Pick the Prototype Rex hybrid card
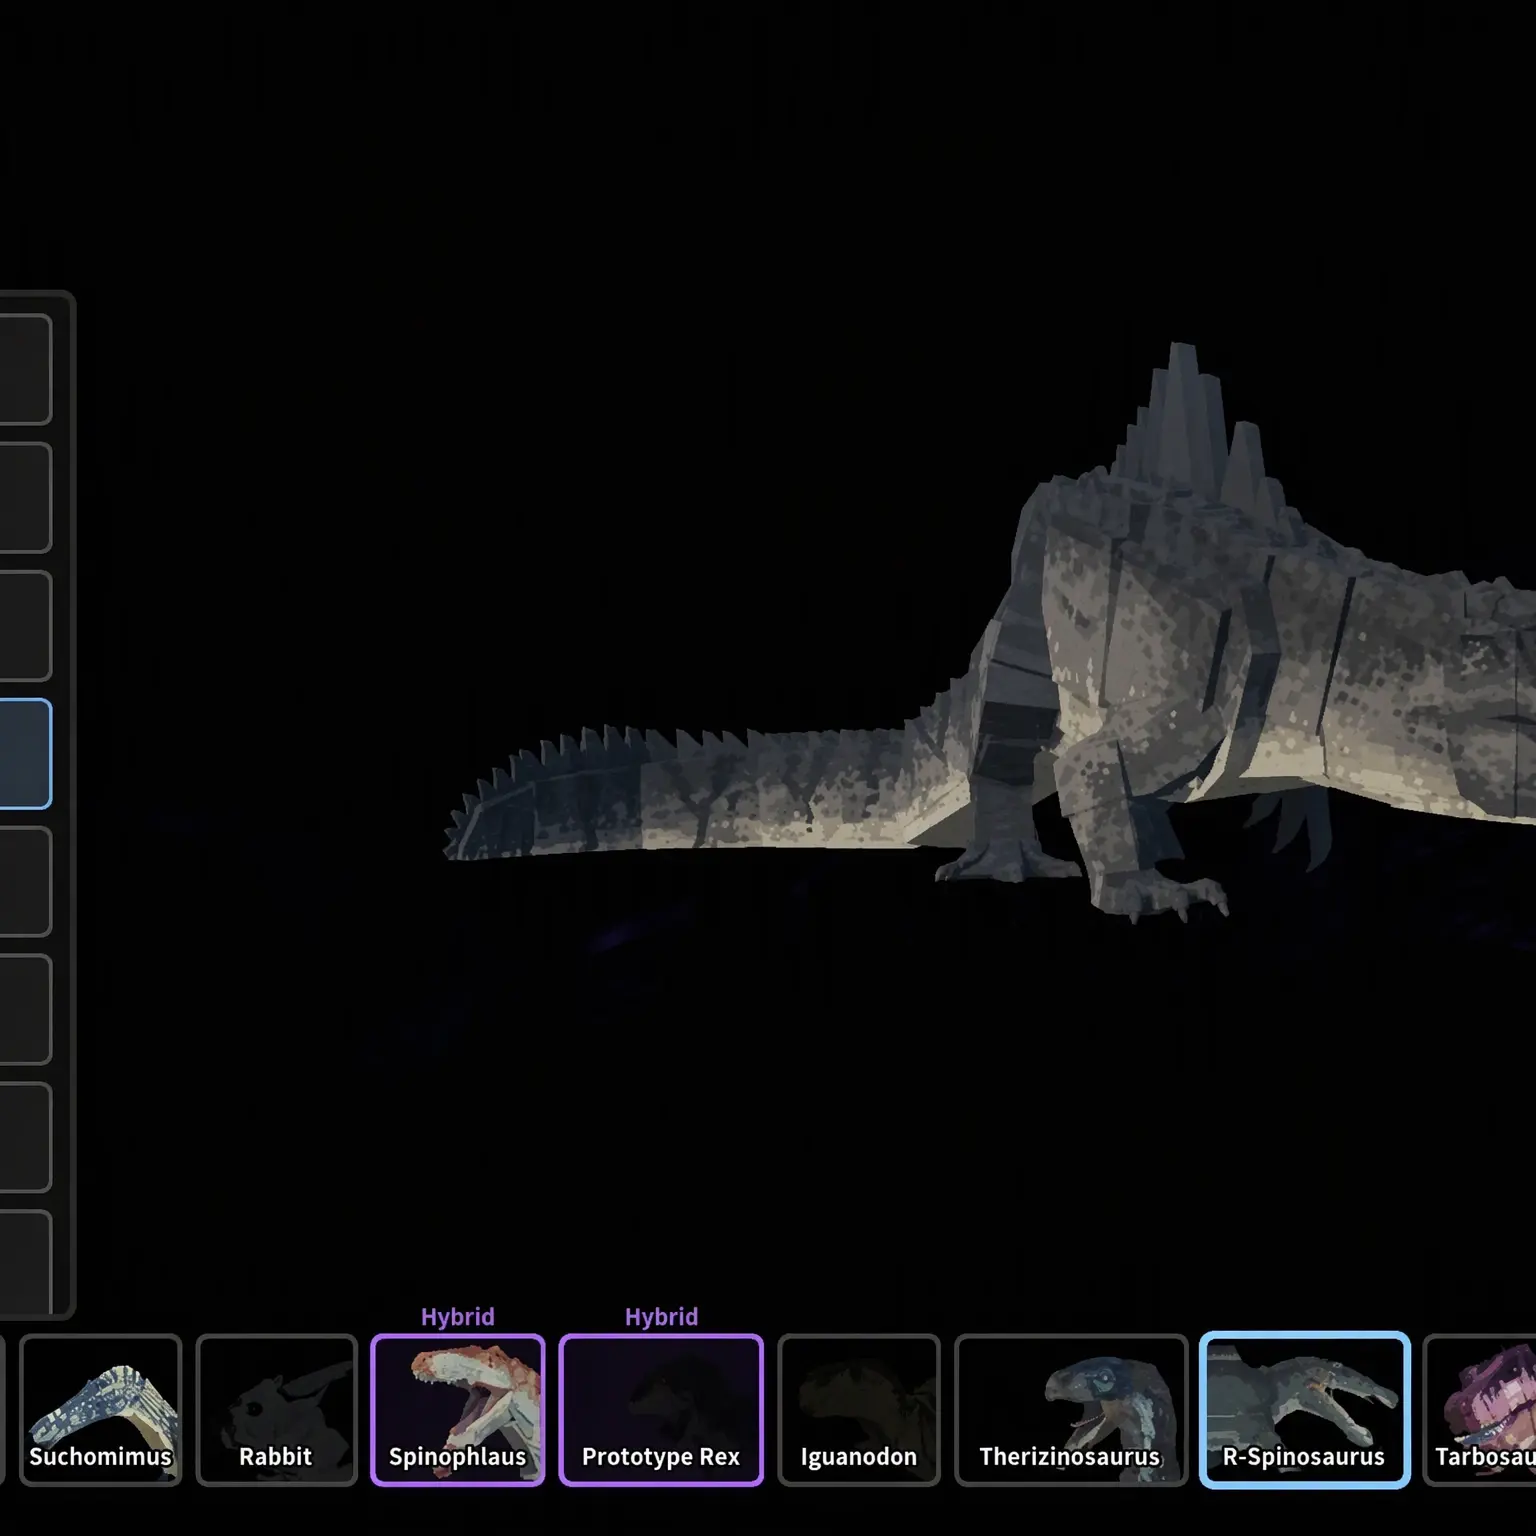1536x1536 pixels. [661, 1410]
